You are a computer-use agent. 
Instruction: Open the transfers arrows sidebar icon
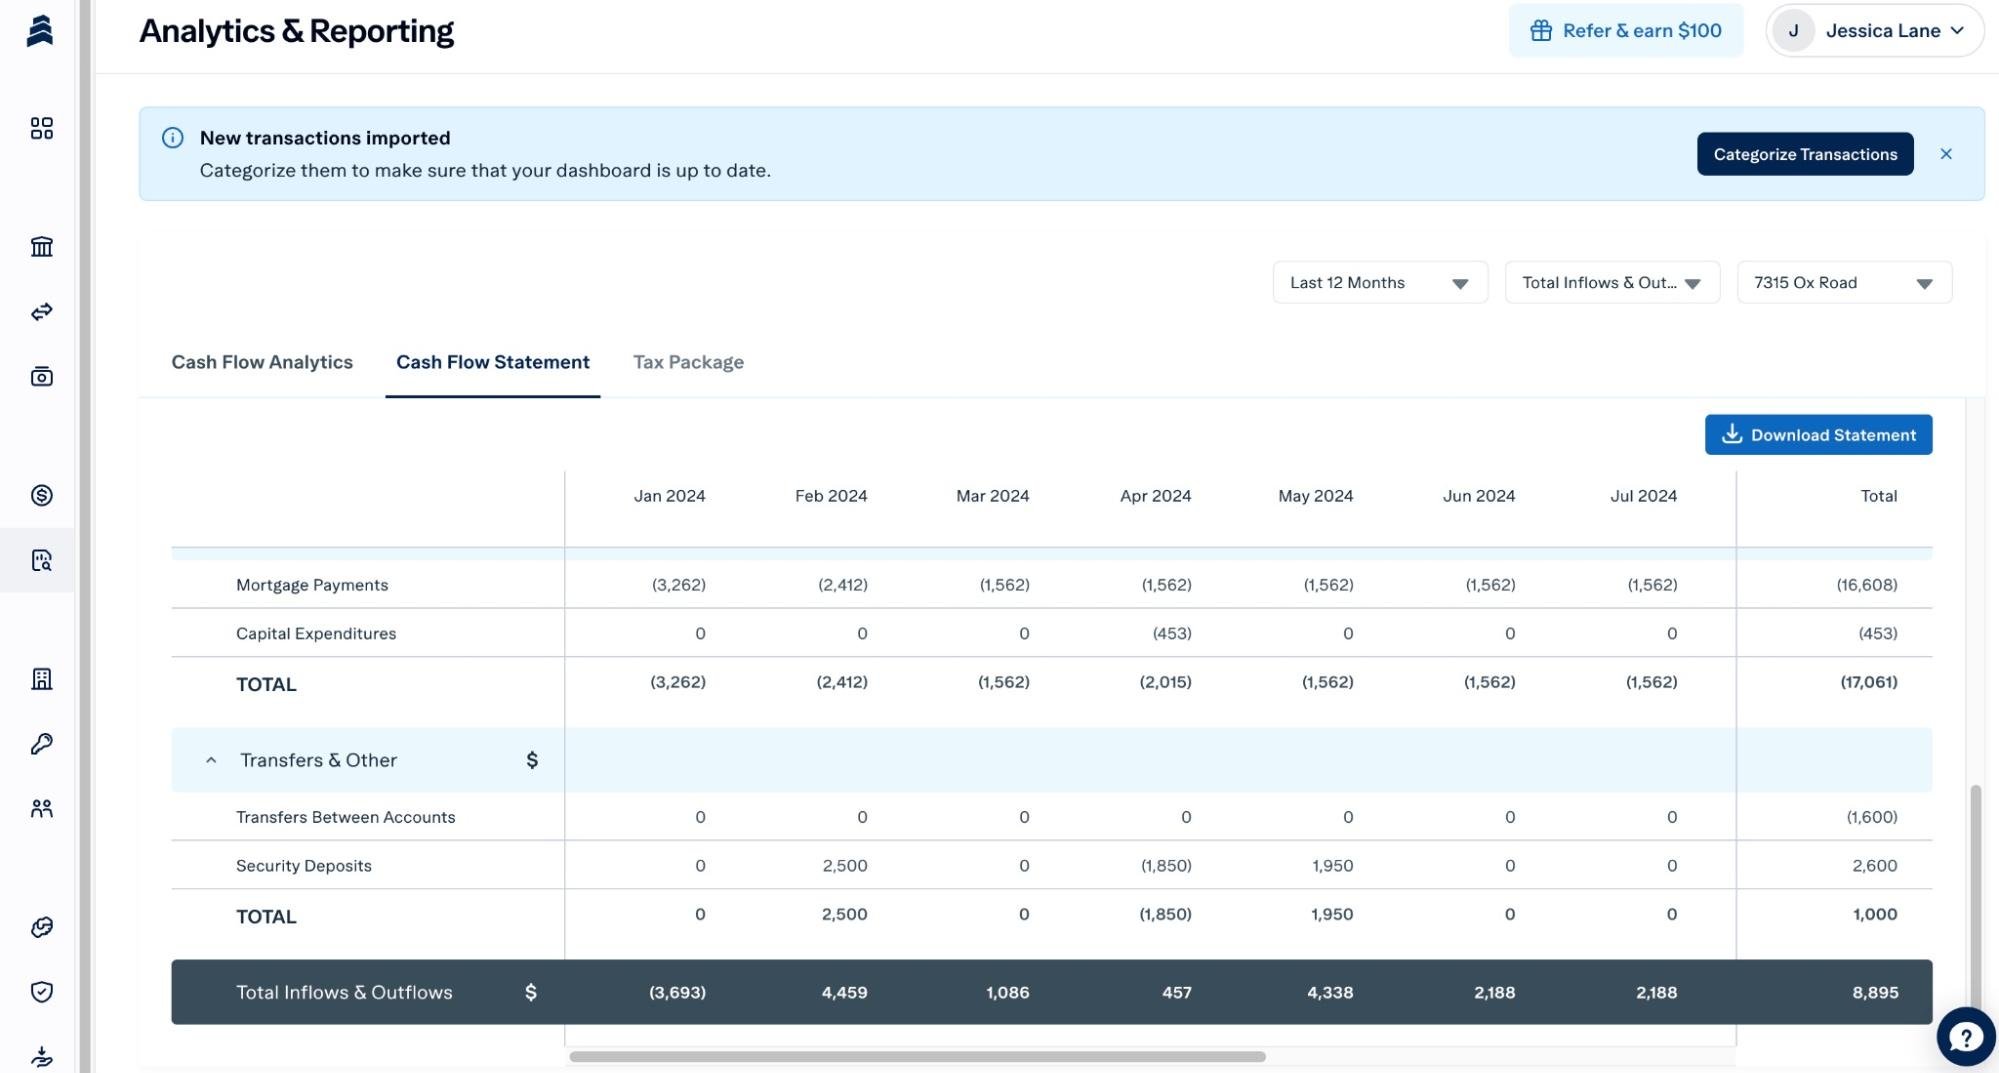pyautogui.click(x=41, y=312)
